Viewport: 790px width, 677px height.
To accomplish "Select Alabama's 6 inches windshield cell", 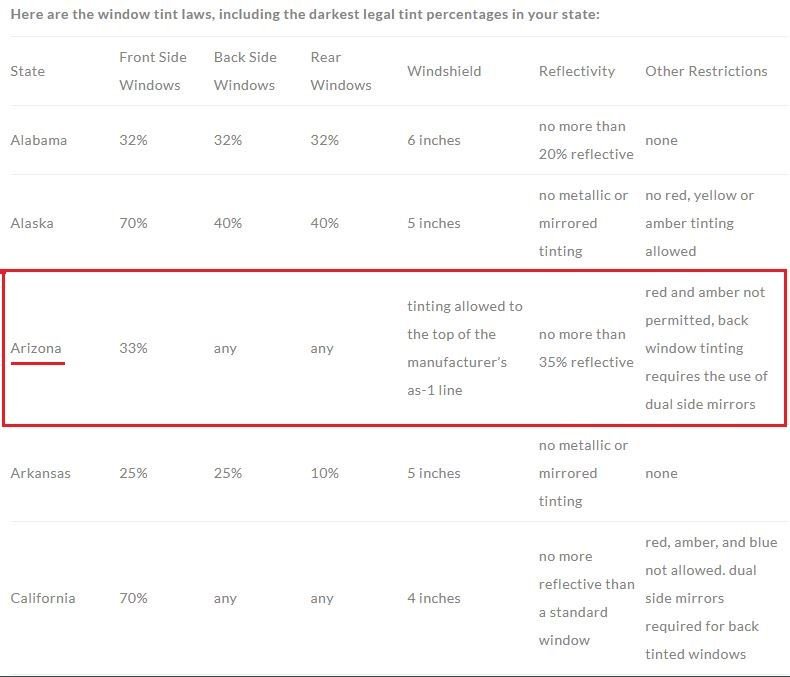I will (434, 140).
